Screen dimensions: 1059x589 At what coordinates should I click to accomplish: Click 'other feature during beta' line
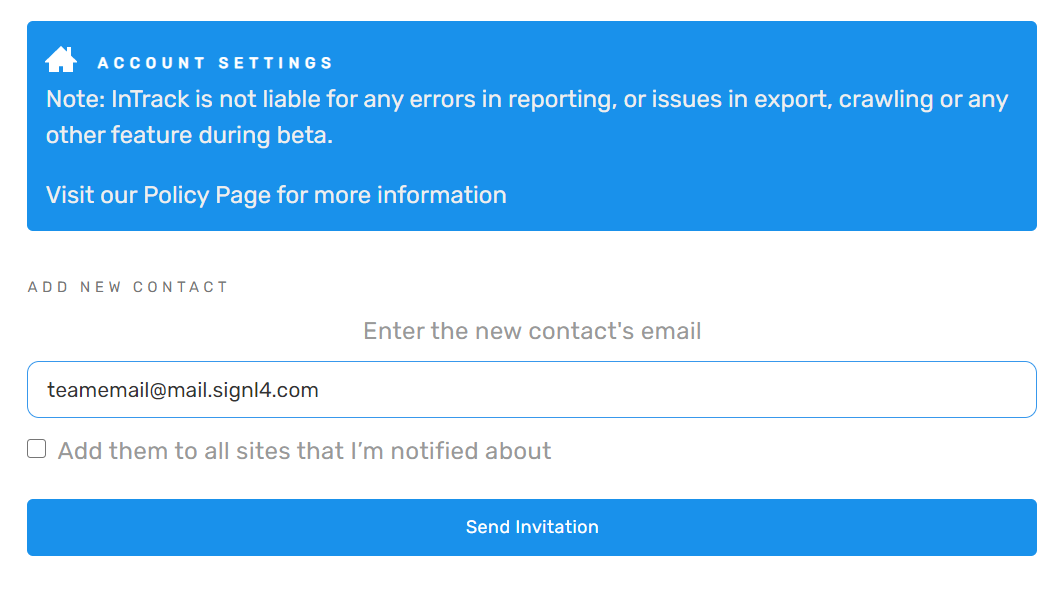(x=189, y=135)
